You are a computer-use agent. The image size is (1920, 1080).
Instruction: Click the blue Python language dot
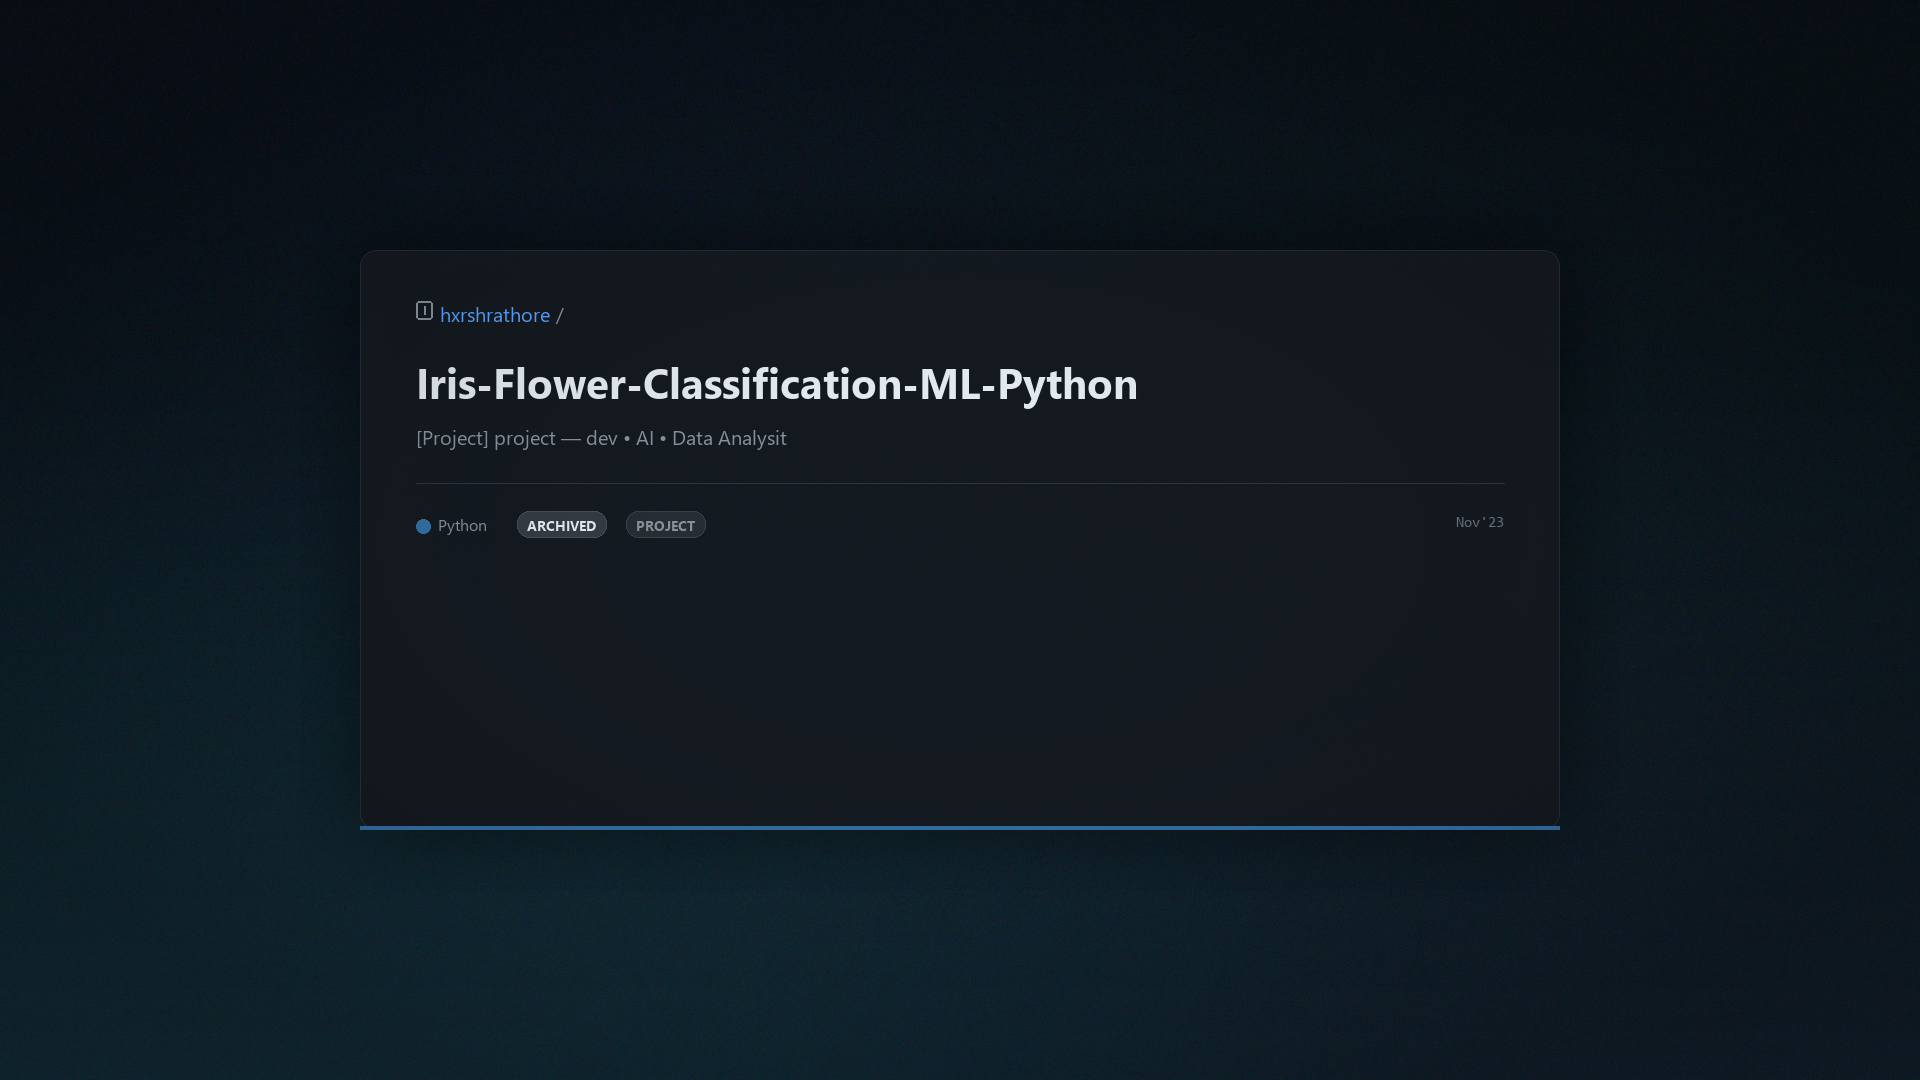423,526
